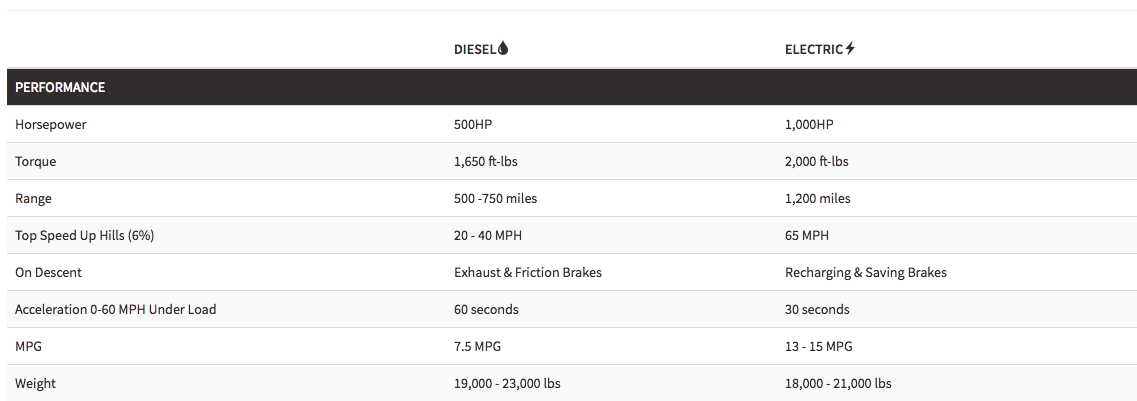Click the Torque row label
The width and height of the screenshot is (1137, 401).
[36, 162]
